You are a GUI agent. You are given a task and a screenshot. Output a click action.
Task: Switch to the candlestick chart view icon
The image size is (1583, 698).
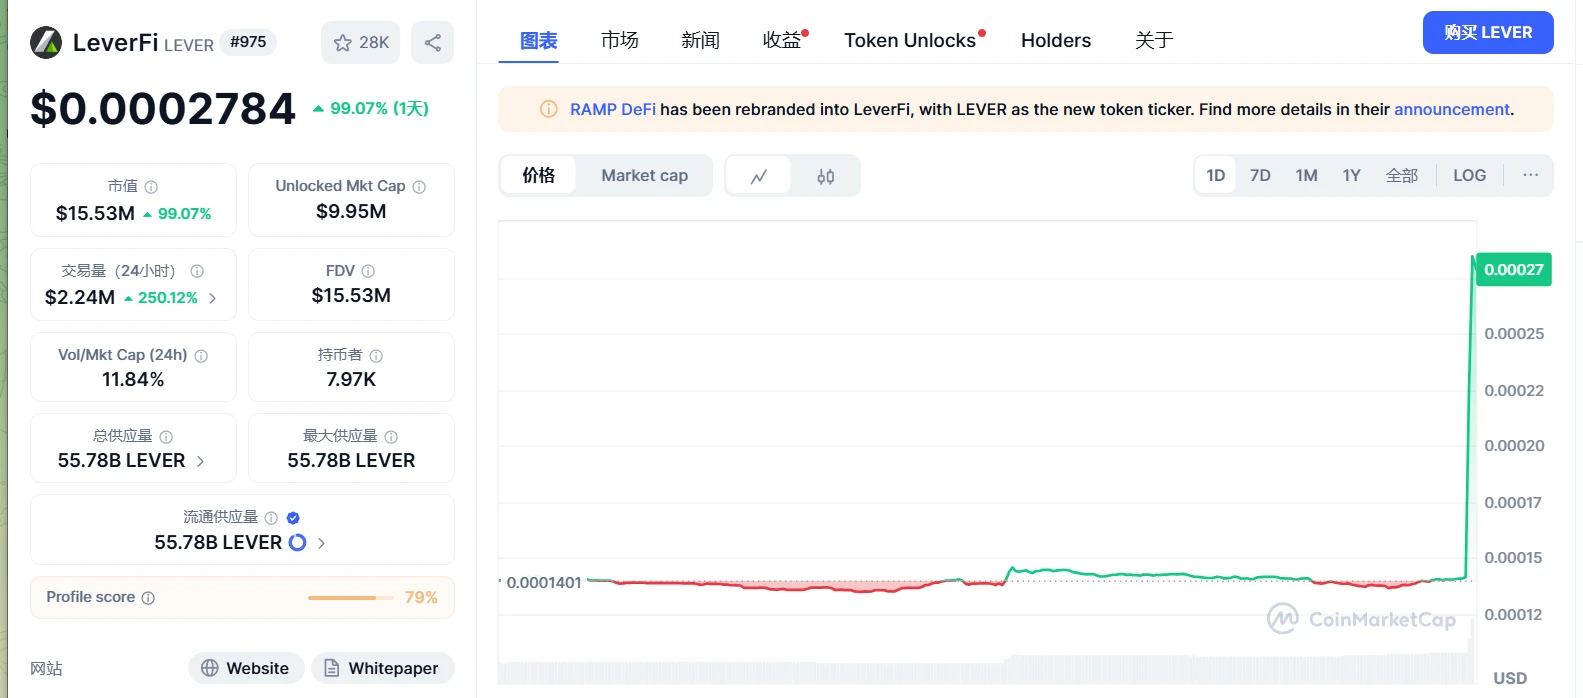coord(825,176)
